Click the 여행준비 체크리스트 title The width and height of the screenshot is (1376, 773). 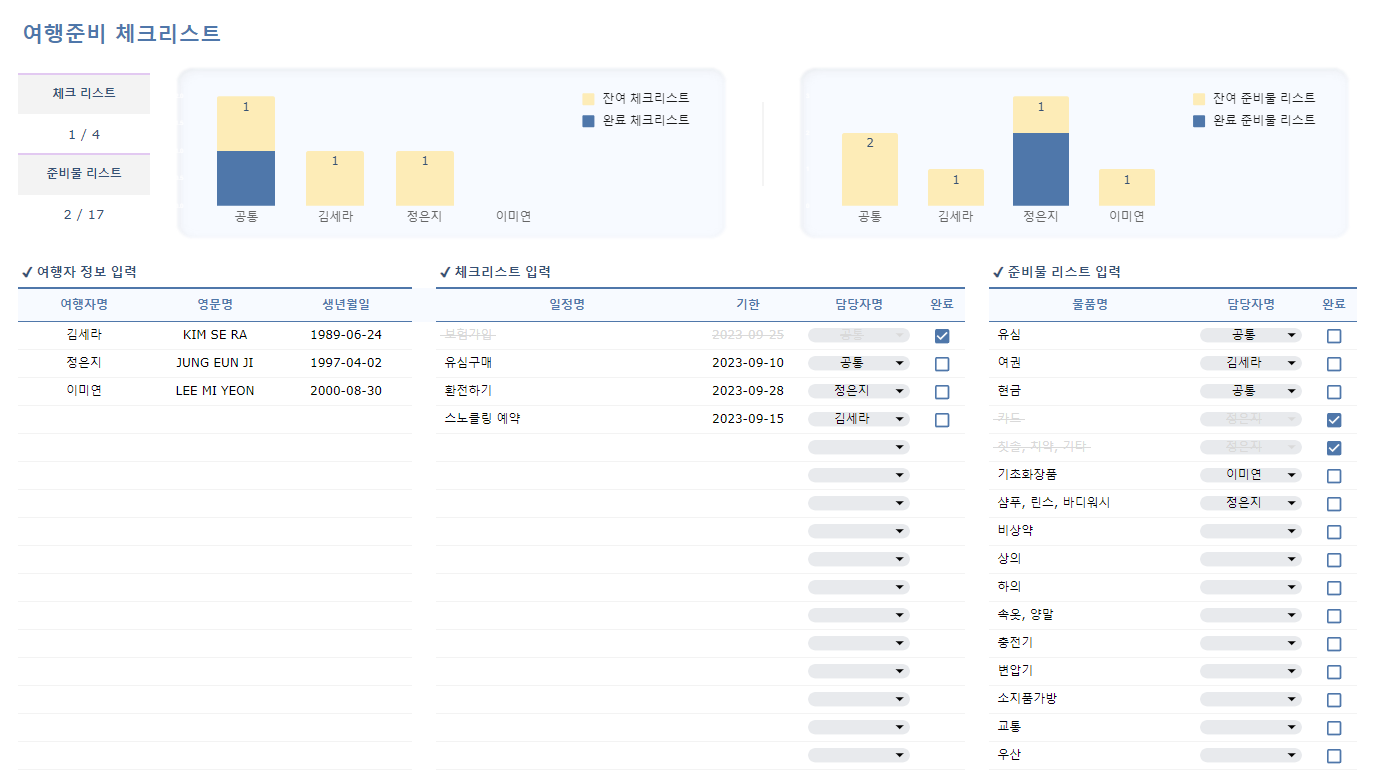click(121, 33)
